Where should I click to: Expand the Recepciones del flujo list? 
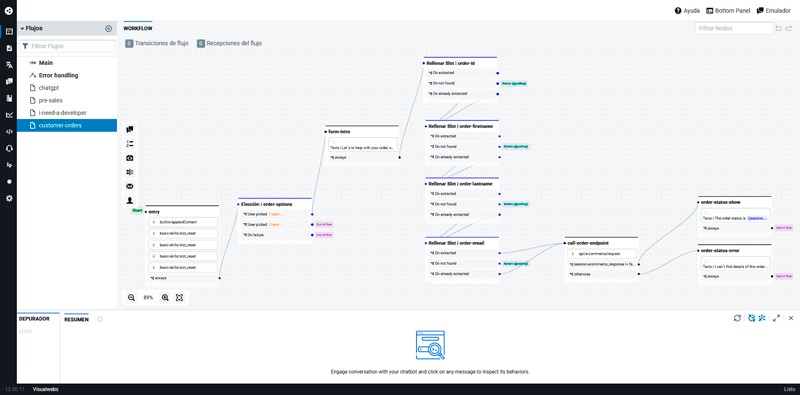(x=230, y=43)
